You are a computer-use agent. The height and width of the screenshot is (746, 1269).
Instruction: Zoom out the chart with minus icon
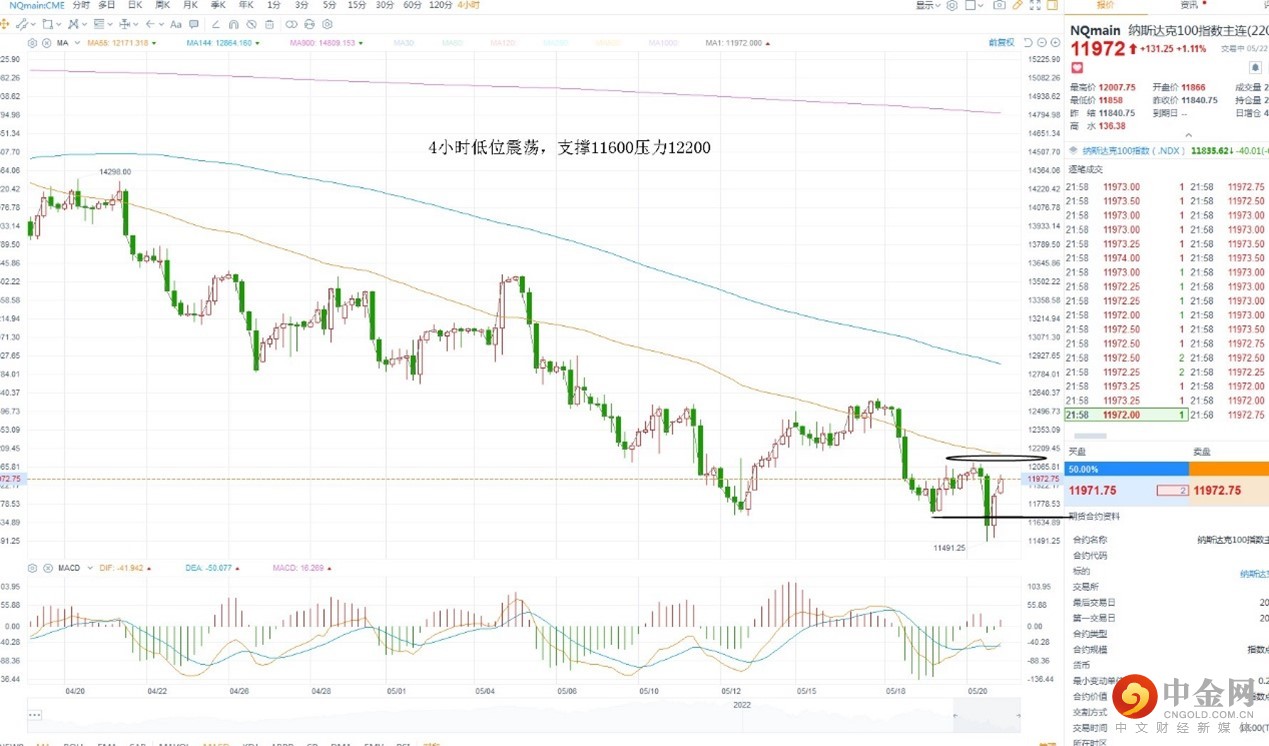[x=1041, y=43]
